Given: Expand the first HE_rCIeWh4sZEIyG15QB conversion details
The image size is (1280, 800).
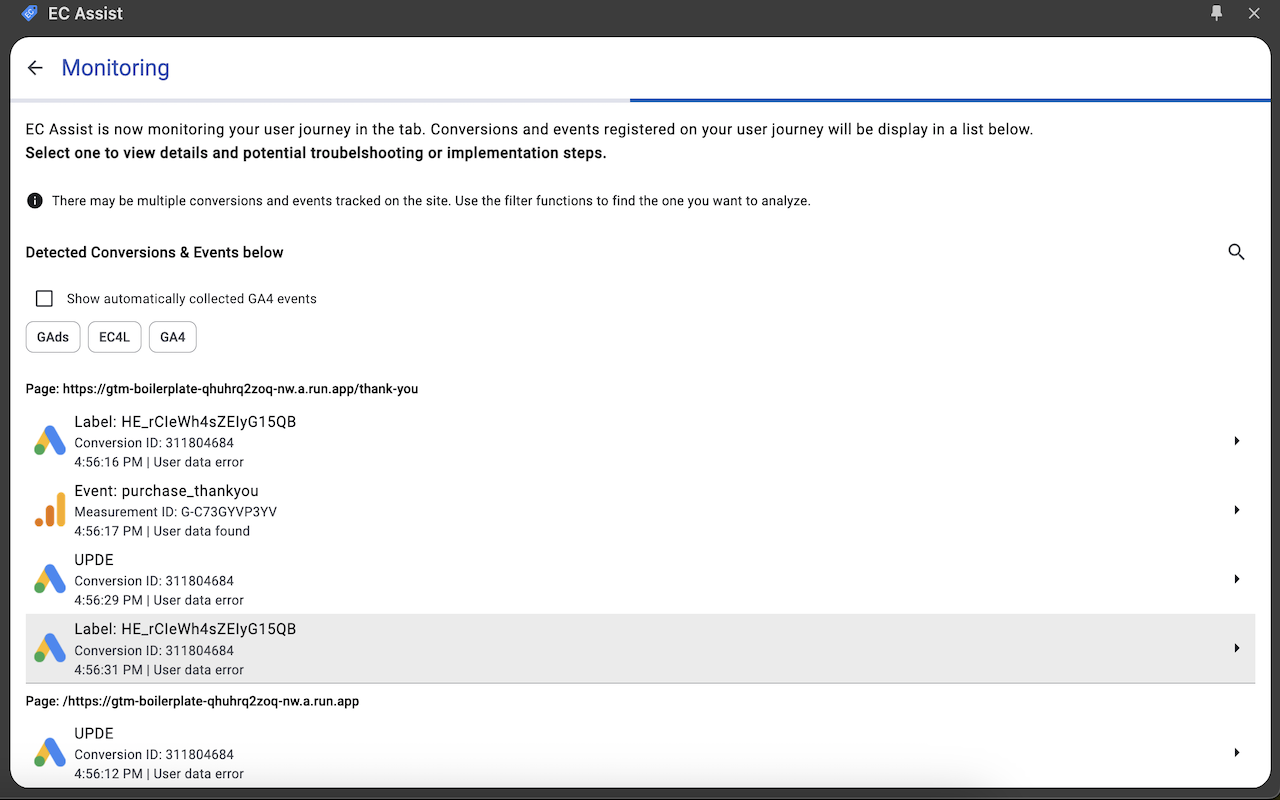Looking at the screenshot, I should point(1236,440).
